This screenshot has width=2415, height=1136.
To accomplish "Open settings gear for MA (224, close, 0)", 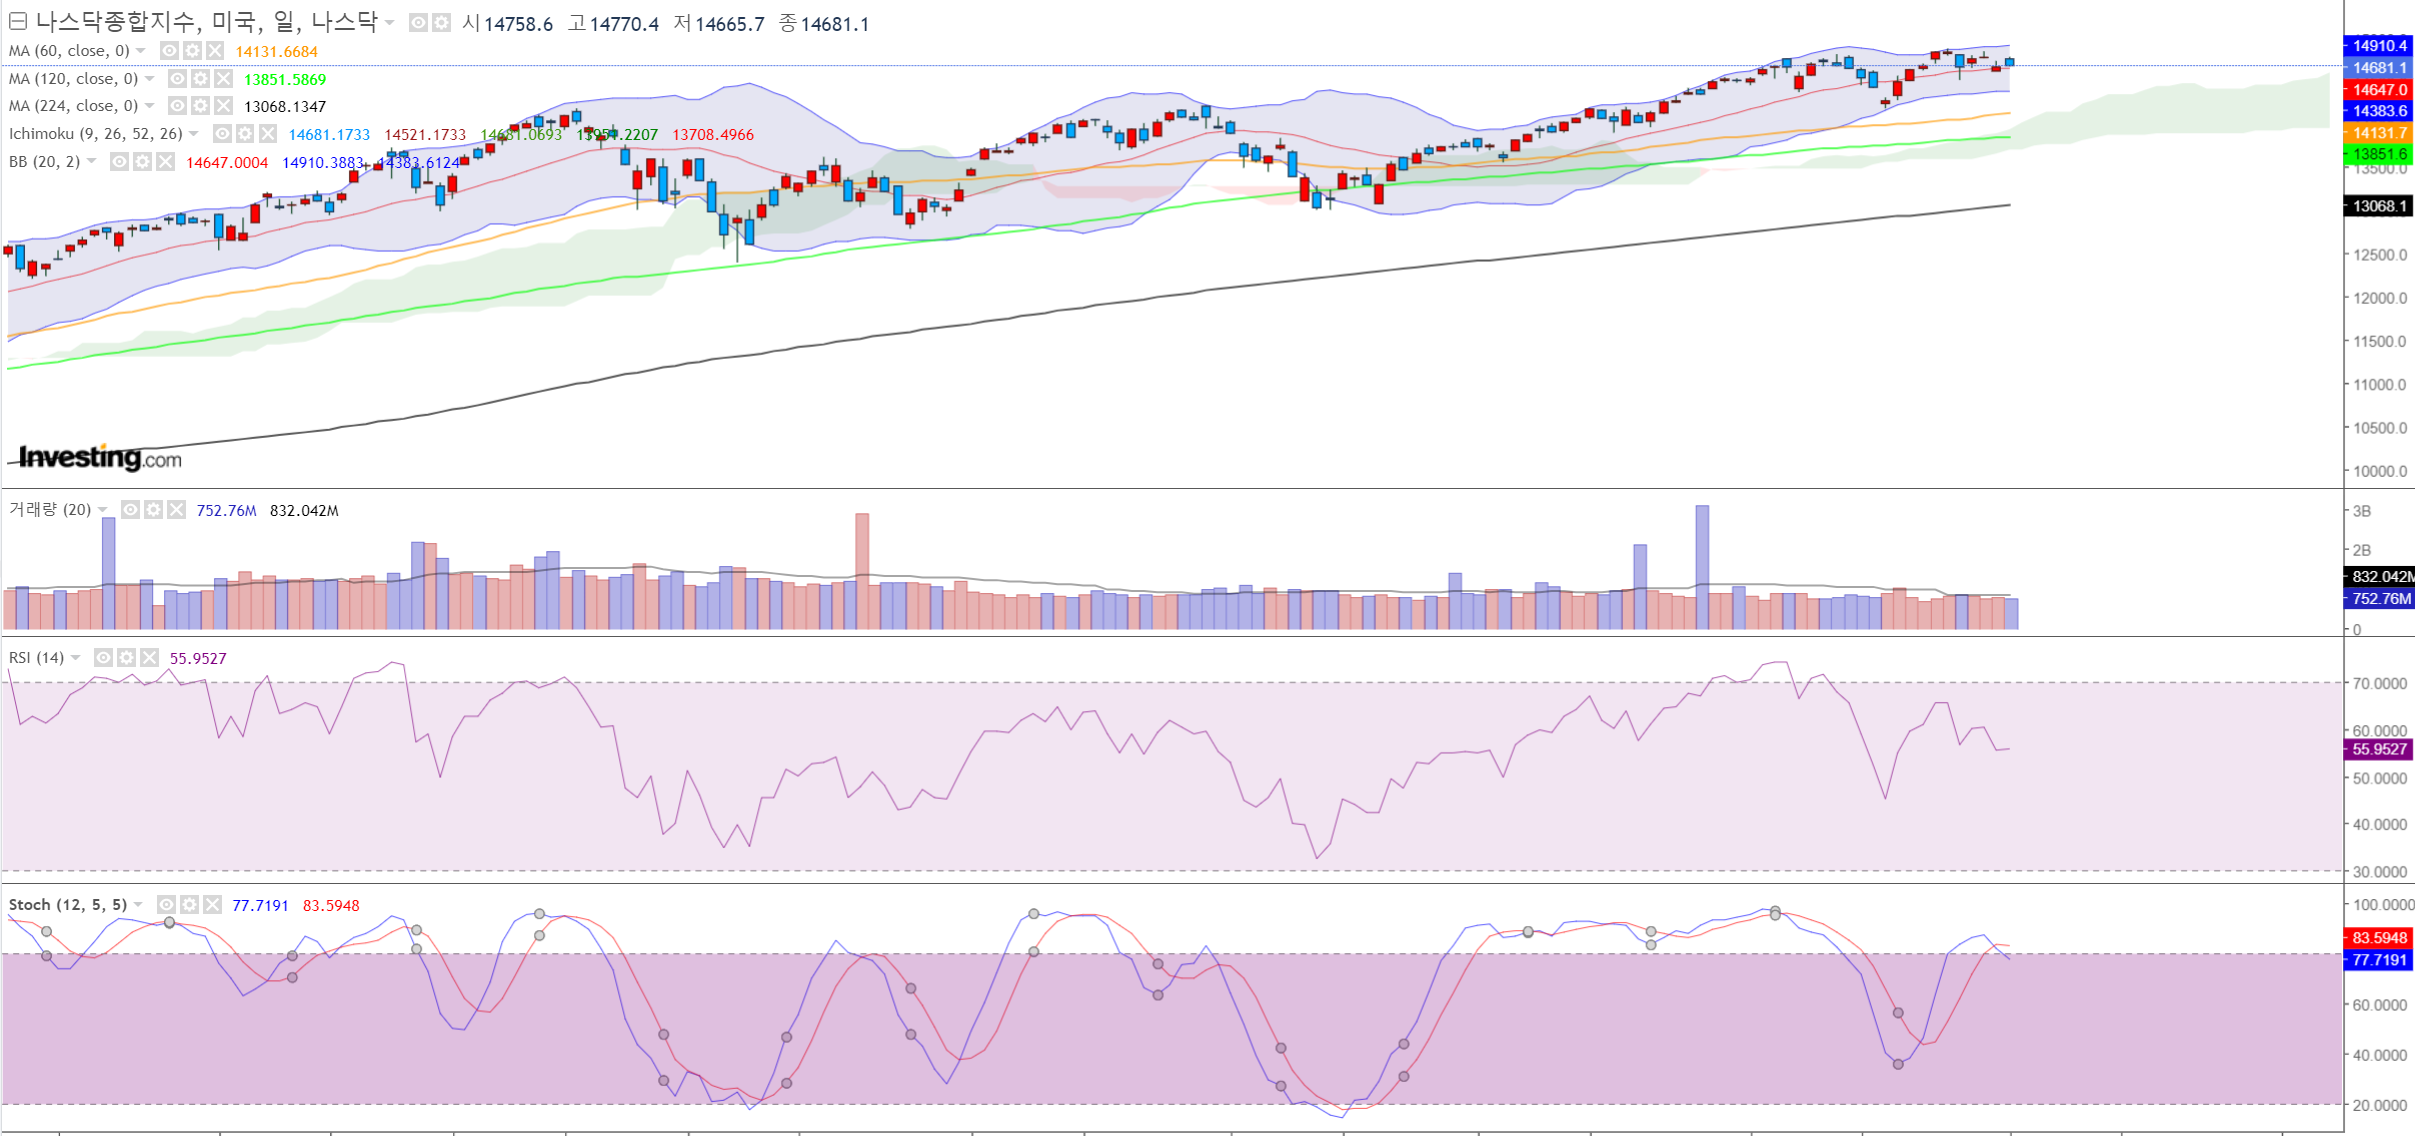I will pos(200,106).
